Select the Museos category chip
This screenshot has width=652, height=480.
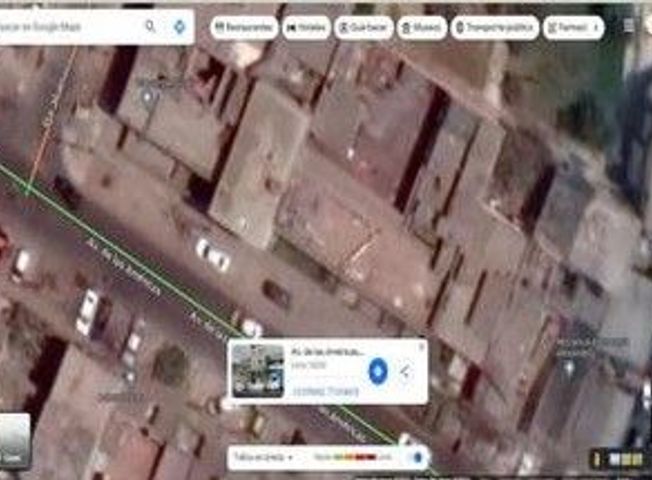422,27
